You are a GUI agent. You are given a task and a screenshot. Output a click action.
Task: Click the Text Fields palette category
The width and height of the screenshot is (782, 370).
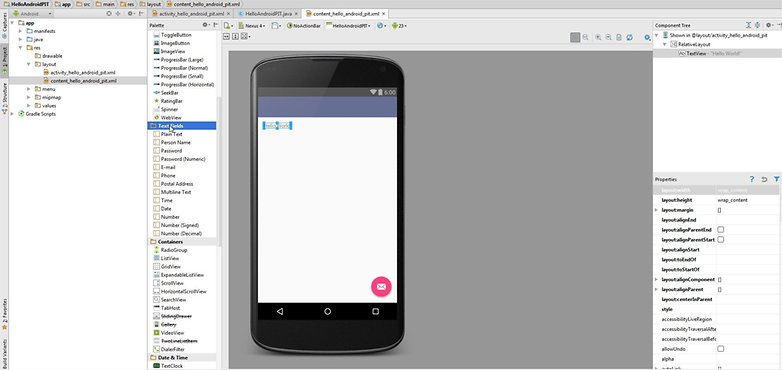coord(182,126)
